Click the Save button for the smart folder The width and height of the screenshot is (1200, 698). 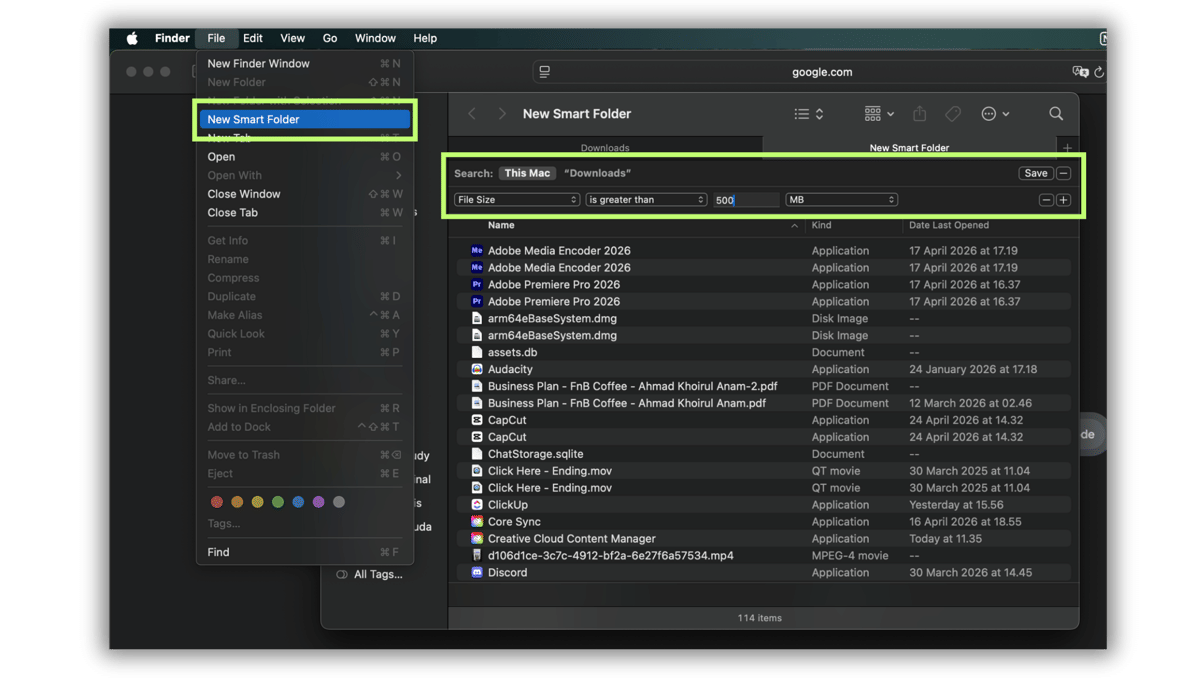pos(1035,172)
